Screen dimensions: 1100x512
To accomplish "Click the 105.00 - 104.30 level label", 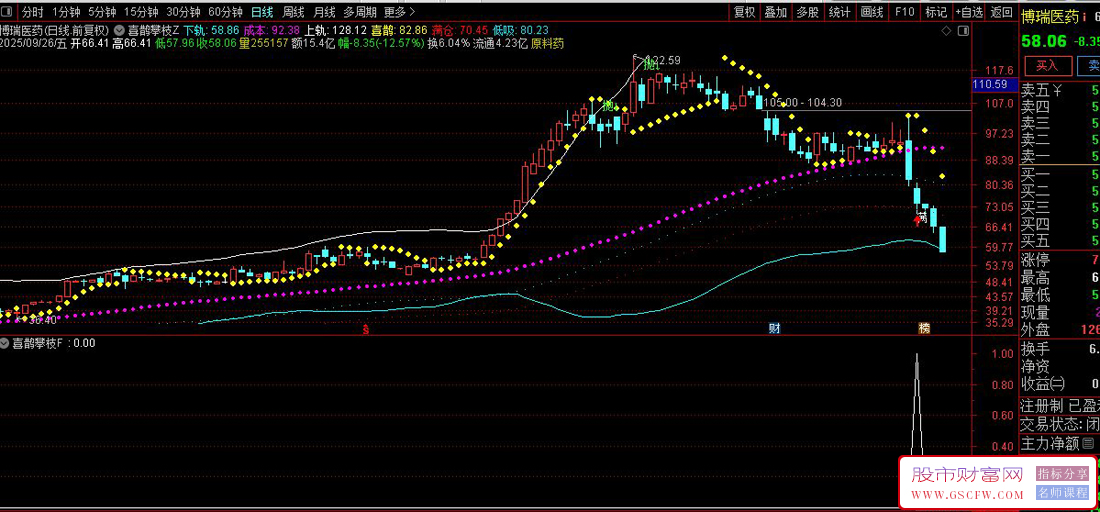I will (x=803, y=102).
